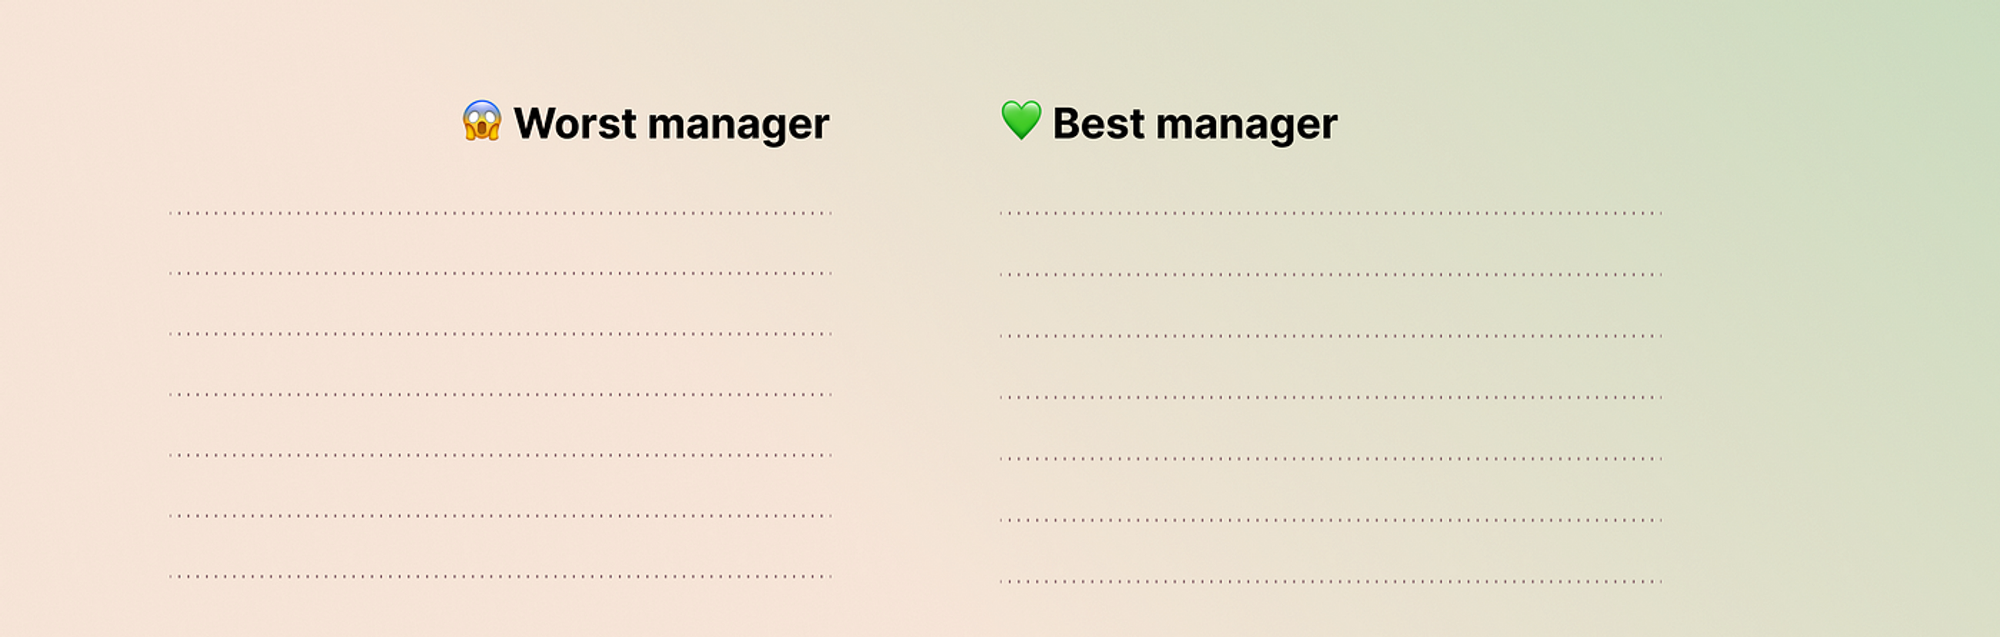Click the green heart emoji icon
This screenshot has height=637, width=2000.
tap(1021, 120)
